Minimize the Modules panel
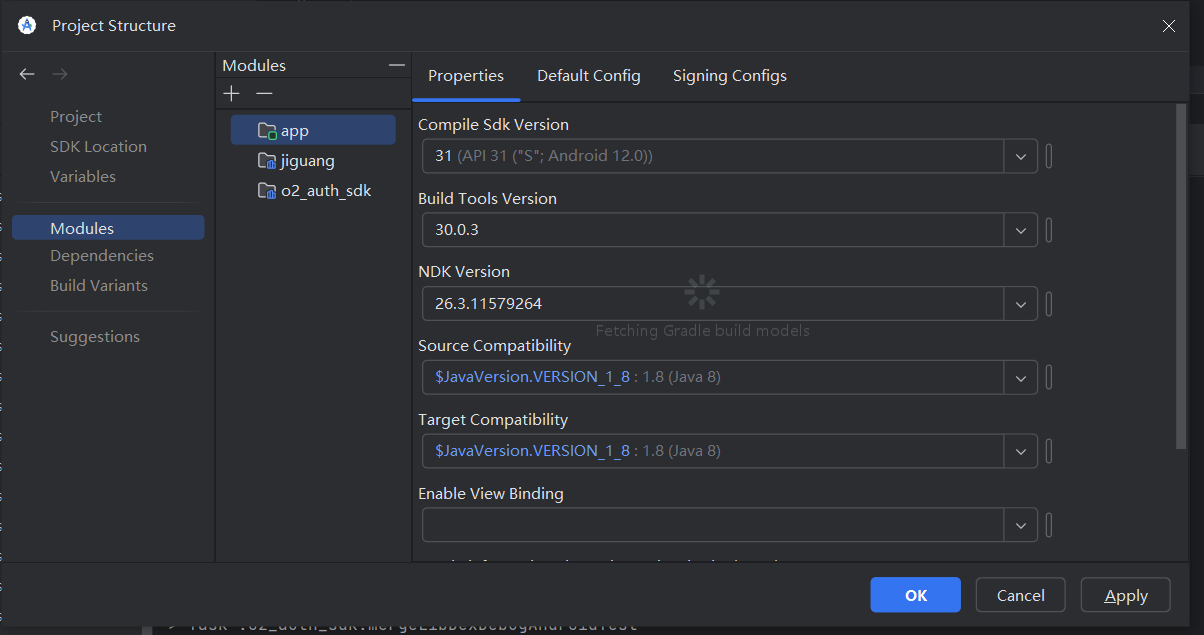Viewport: 1204px width, 635px height. click(397, 65)
